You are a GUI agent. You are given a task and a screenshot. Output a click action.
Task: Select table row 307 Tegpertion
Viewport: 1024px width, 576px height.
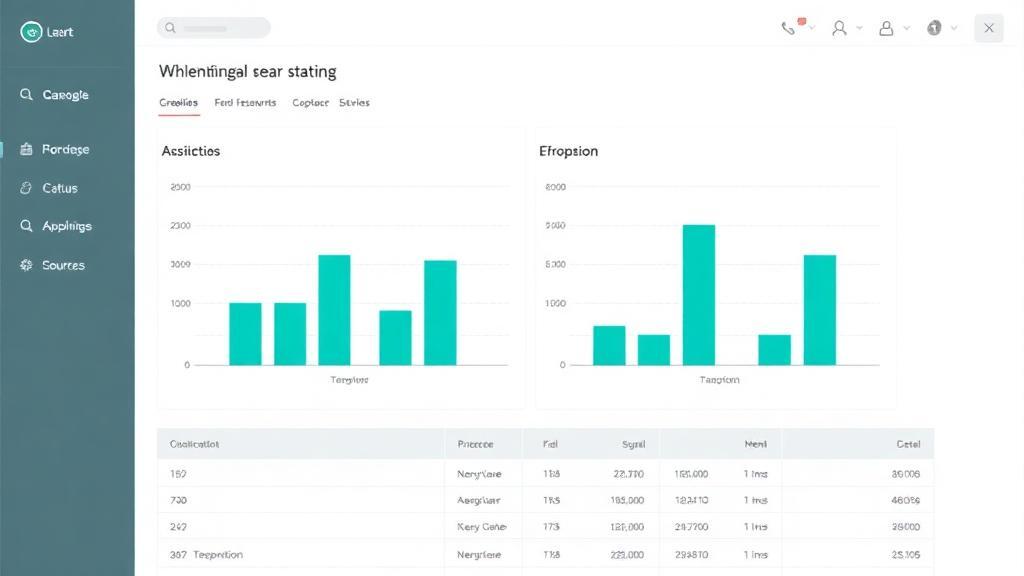tap(545, 554)
